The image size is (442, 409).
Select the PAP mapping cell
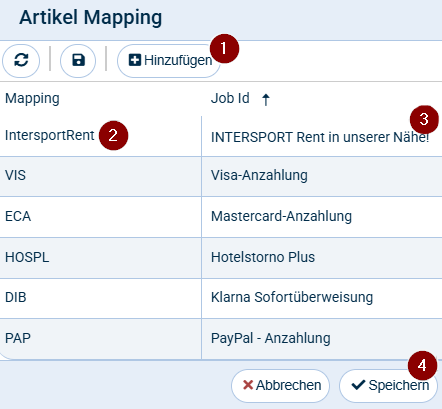pos(101,339)
